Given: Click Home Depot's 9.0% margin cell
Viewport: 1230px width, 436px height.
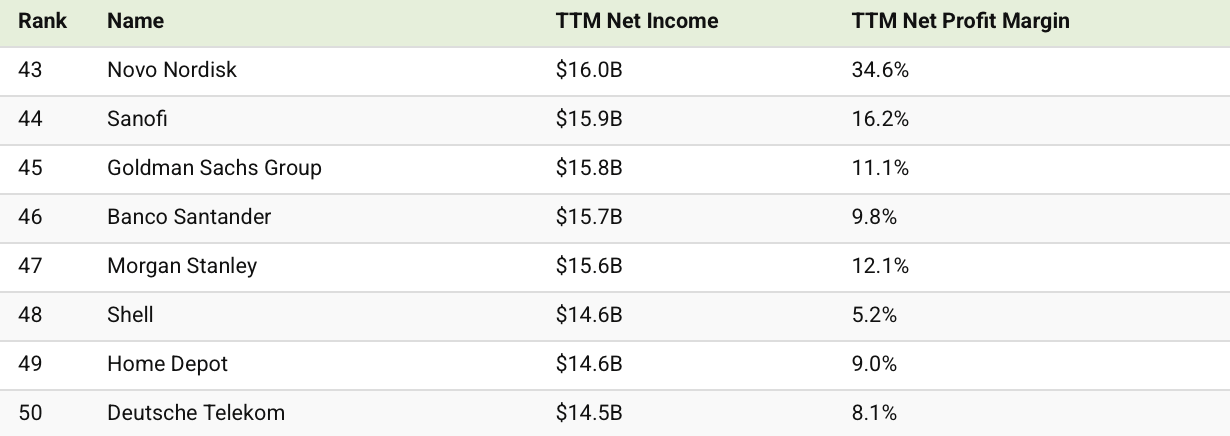Looking at the screenshot, I should tap(874, 364).
